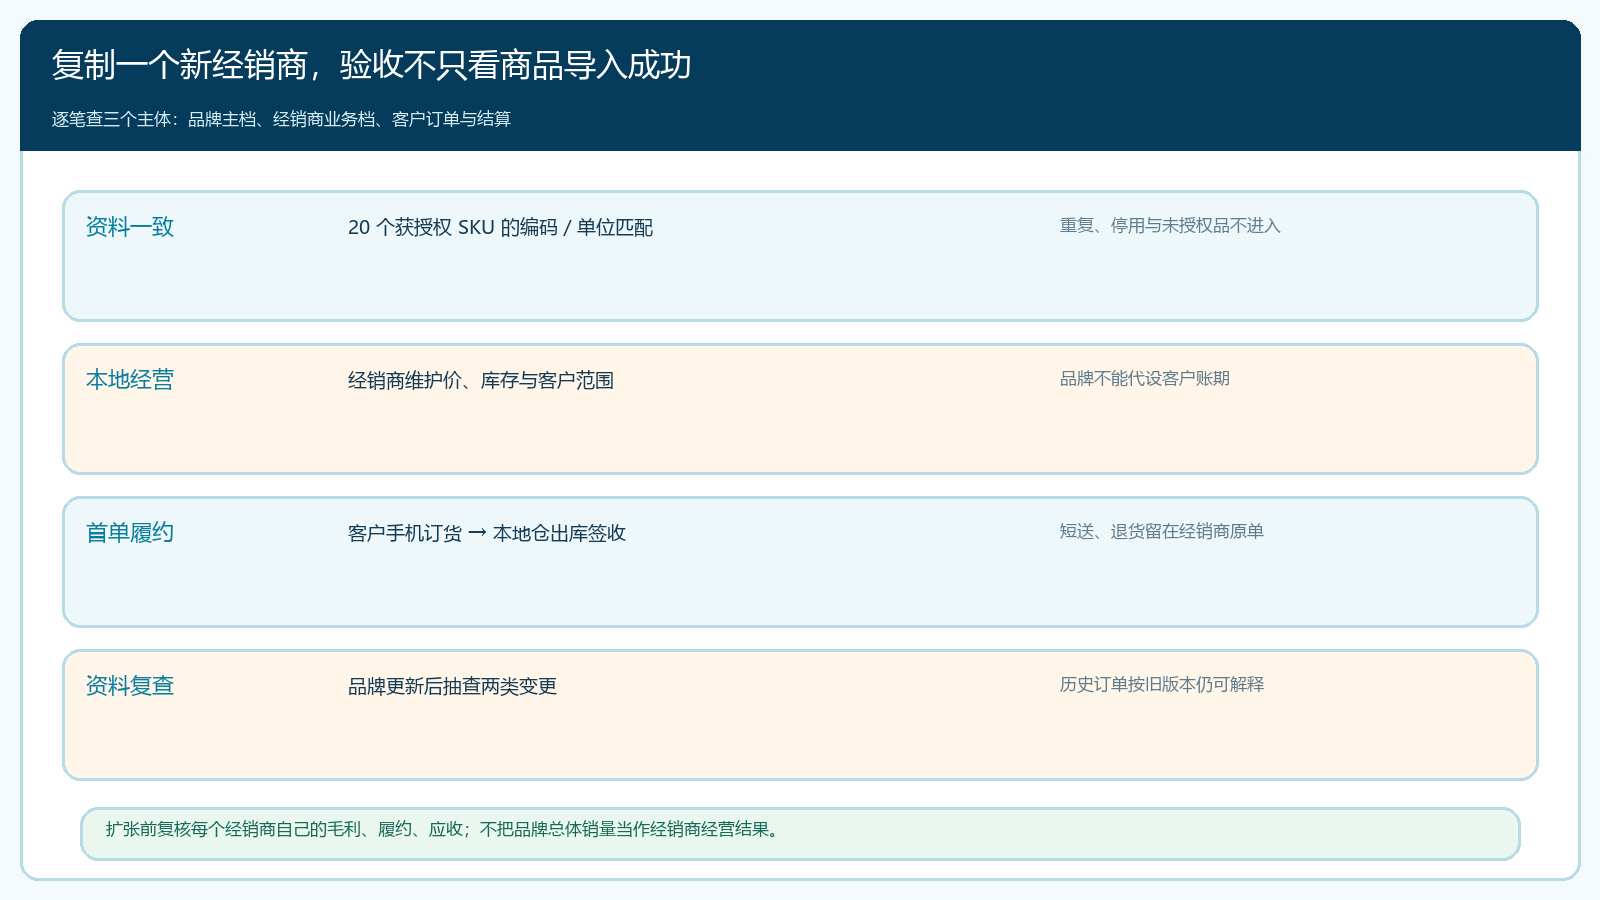This screenshot has height=900, width=1600.
Task: Click empty area of the 资料复查 card
Action: click(x=800, y=744)
